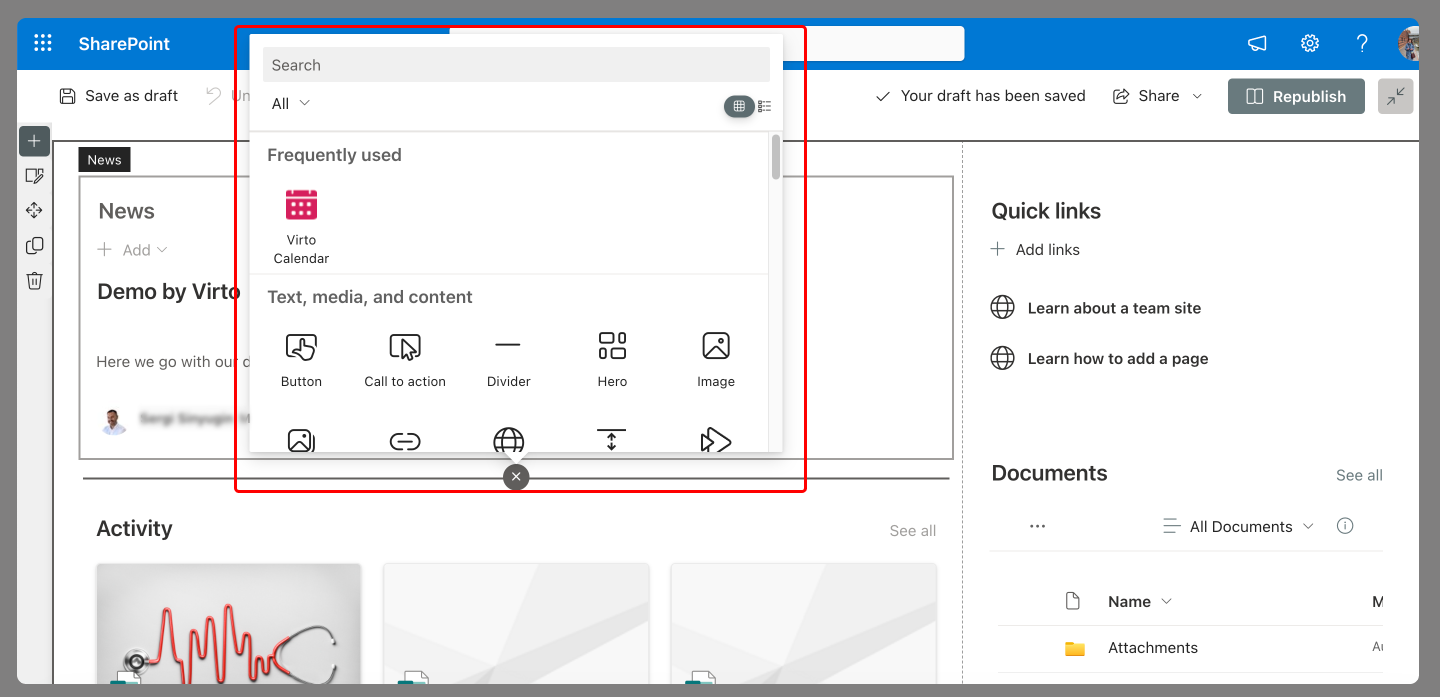This screenshot has width=1440, height=697.
Task: Select the Divider web part
Action: [x=508, y=360]
